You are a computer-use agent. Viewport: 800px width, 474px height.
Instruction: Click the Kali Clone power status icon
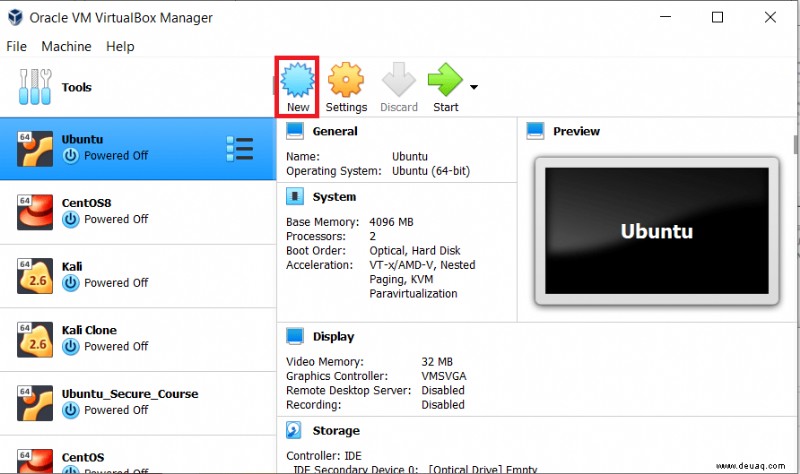coord(70,346)
